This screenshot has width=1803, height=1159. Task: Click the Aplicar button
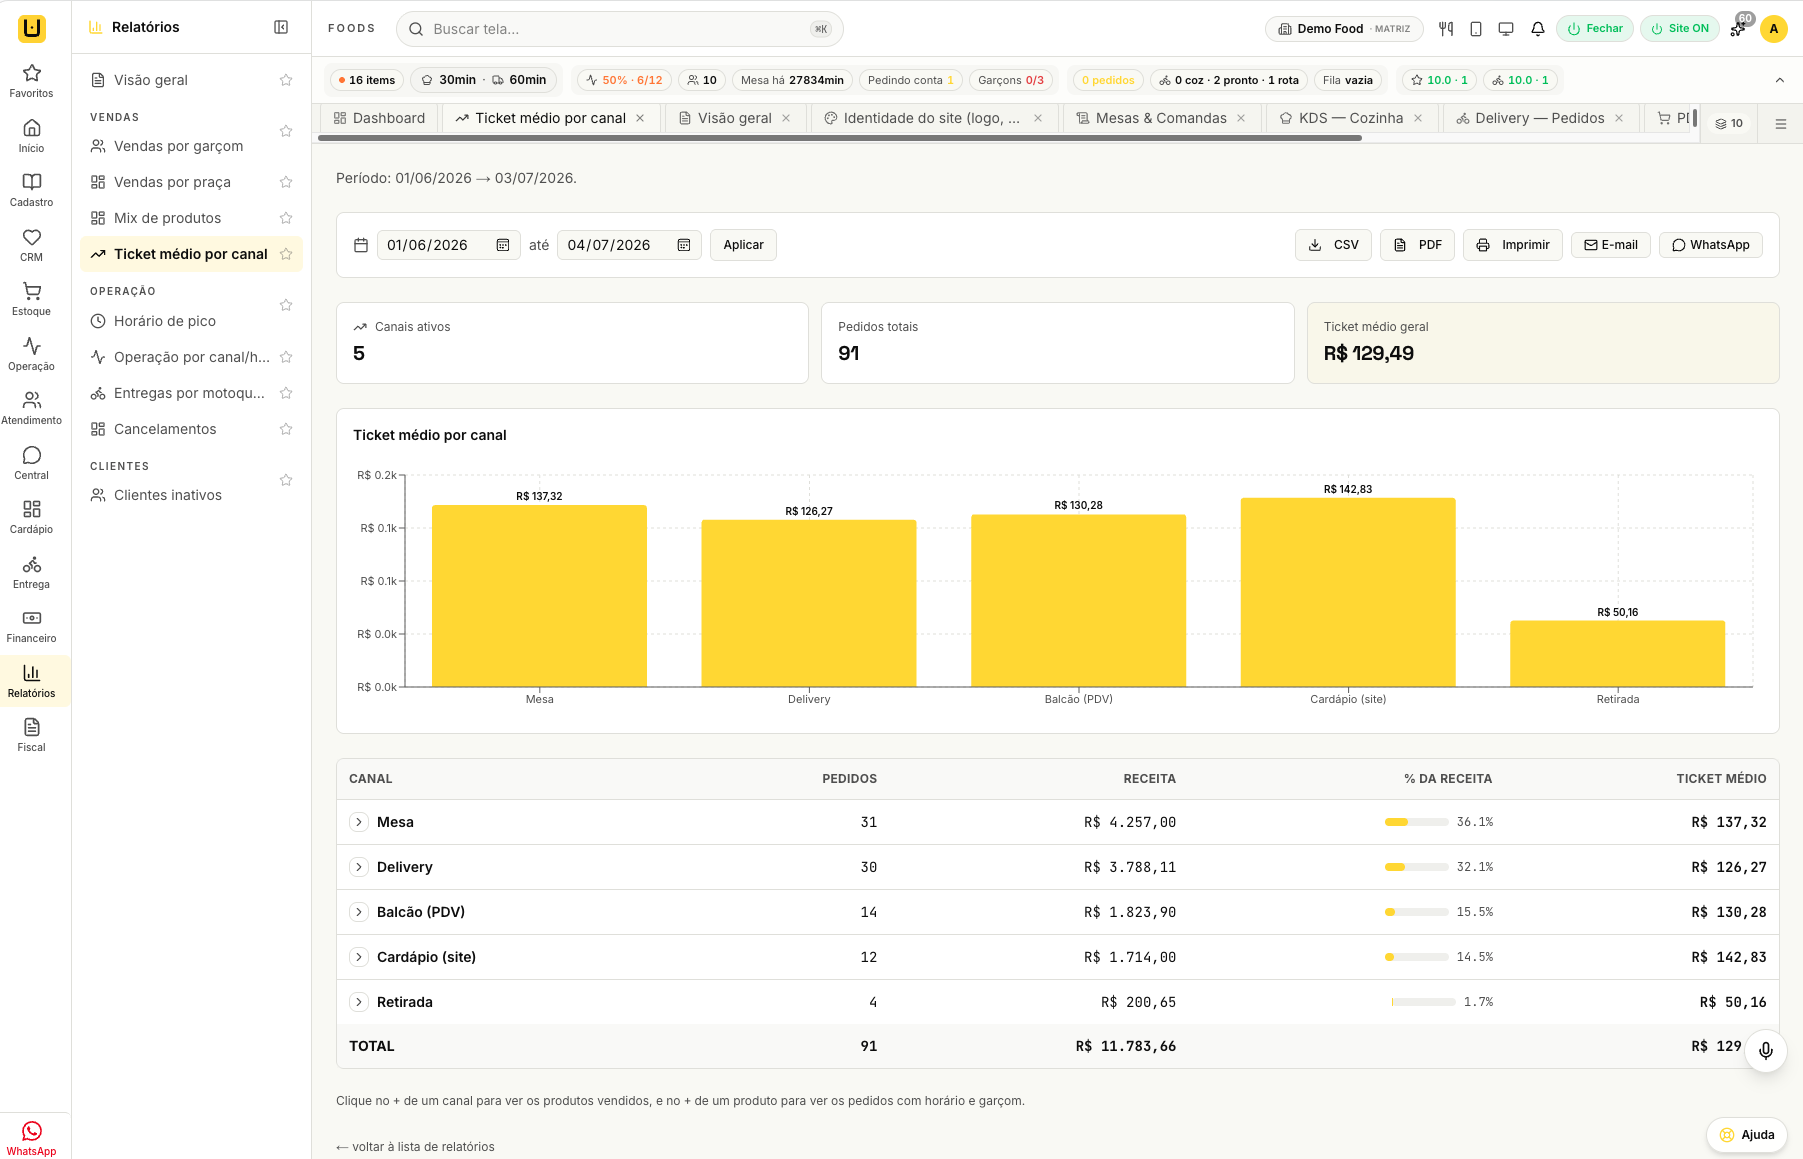tap(743, 245)
